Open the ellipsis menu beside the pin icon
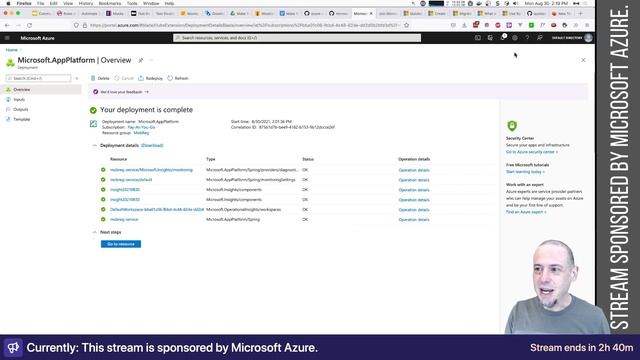The height and width of the screenshot is (360, 640). coord(151,60)
